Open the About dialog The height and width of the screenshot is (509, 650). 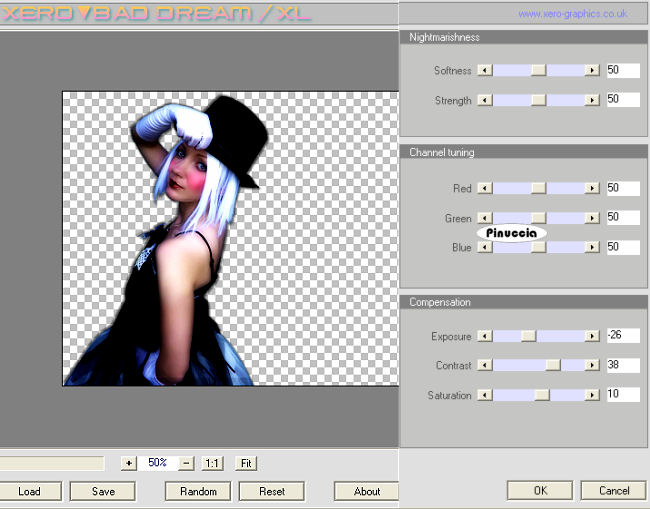366,491
